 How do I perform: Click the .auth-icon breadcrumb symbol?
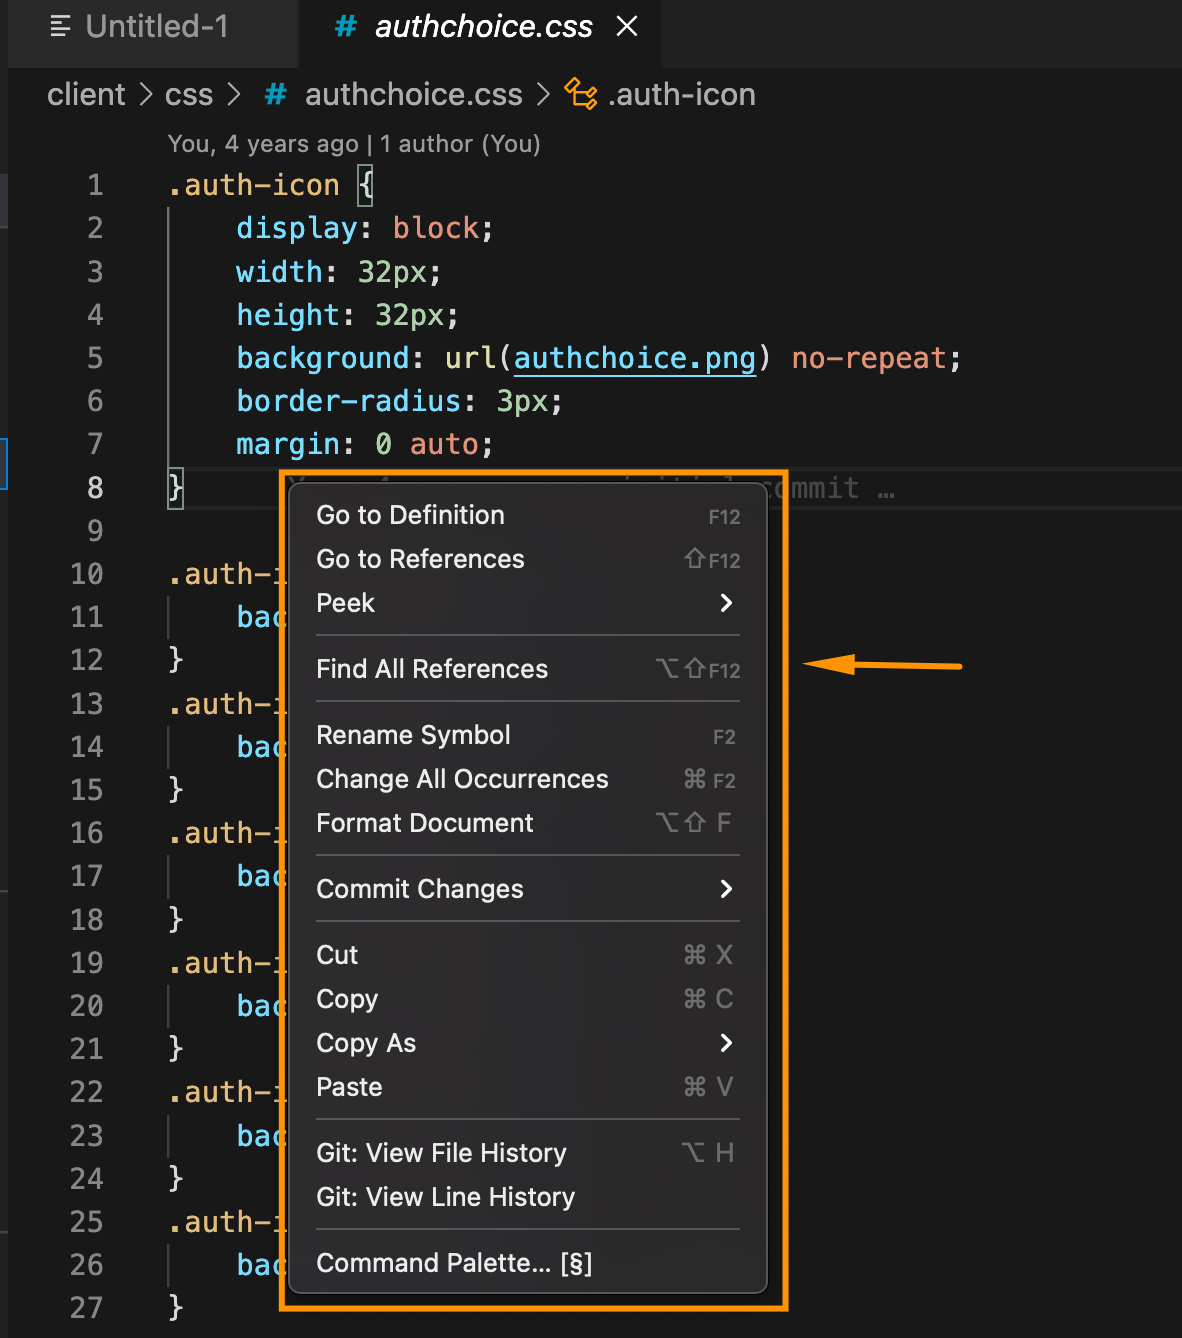tap(682, 95)
